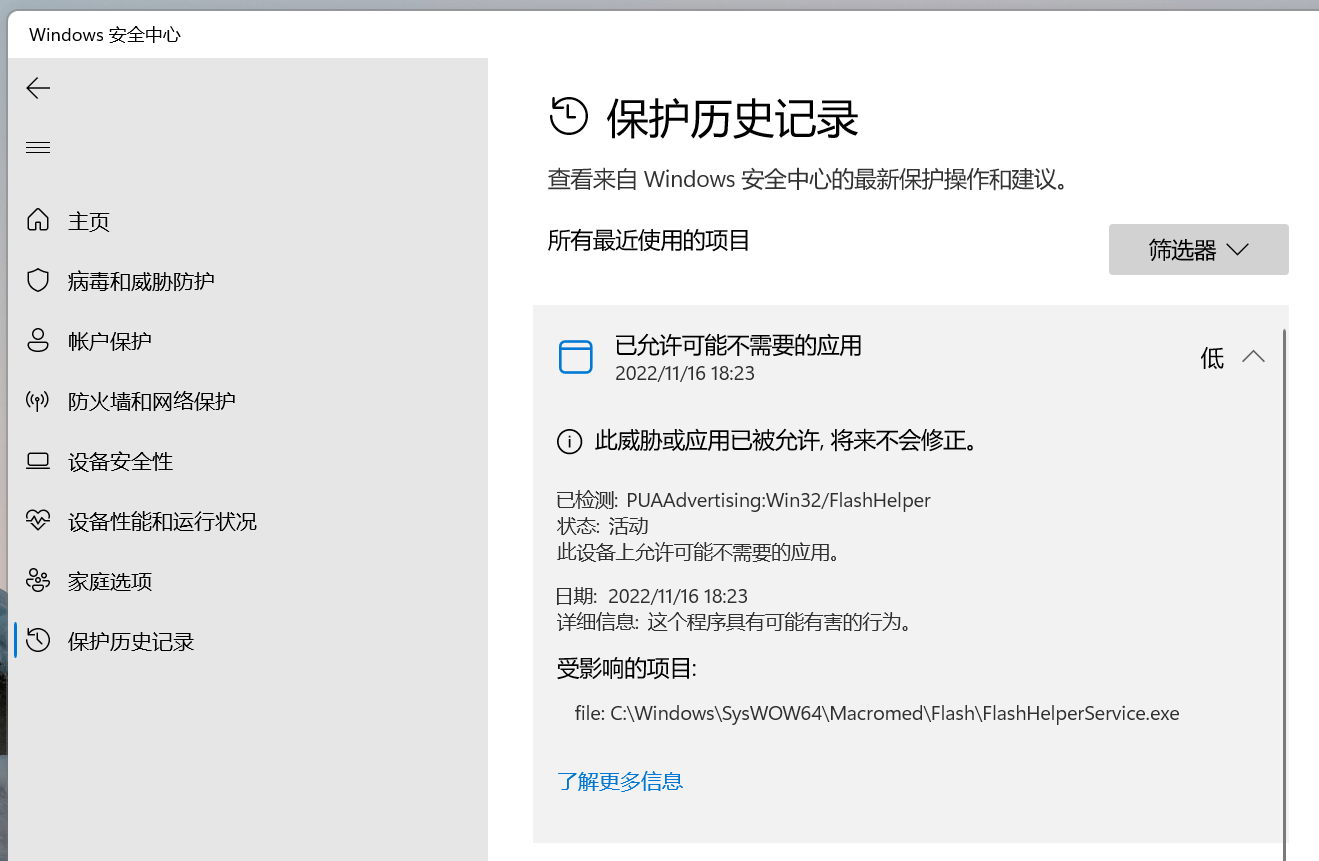Open the 主页 navigation item

(x=248, y=221)
